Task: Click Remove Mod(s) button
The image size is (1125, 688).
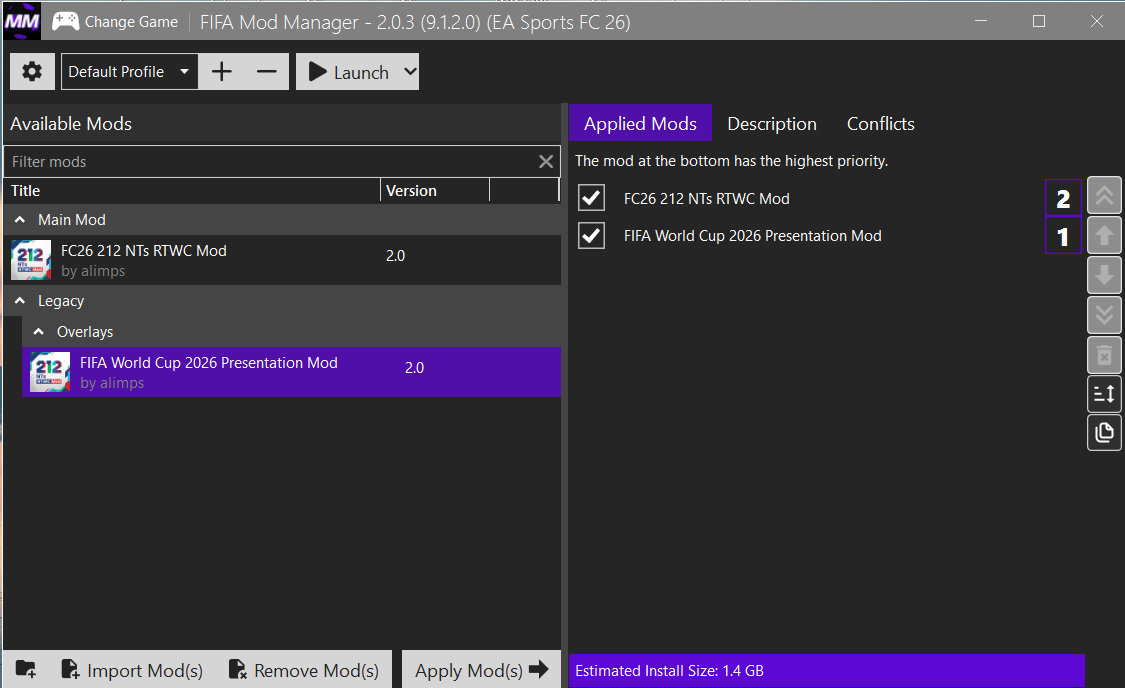Action: pyautogui.click(x=303, y=670)
